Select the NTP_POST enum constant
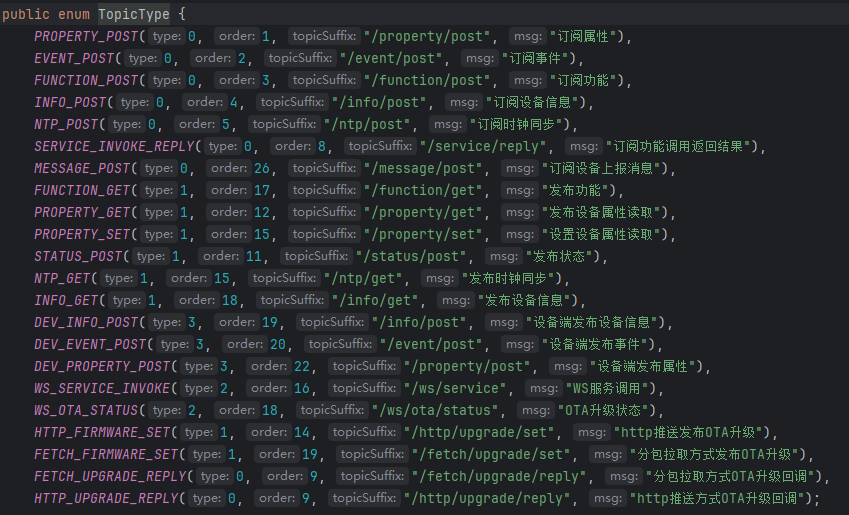This screenshot has width=849, height=515. [x=66, y=125]
